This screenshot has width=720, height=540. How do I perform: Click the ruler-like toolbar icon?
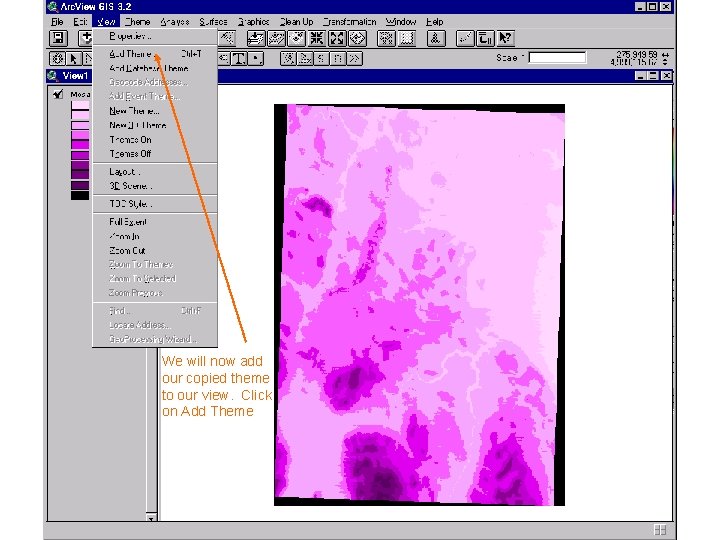(465, 38)
